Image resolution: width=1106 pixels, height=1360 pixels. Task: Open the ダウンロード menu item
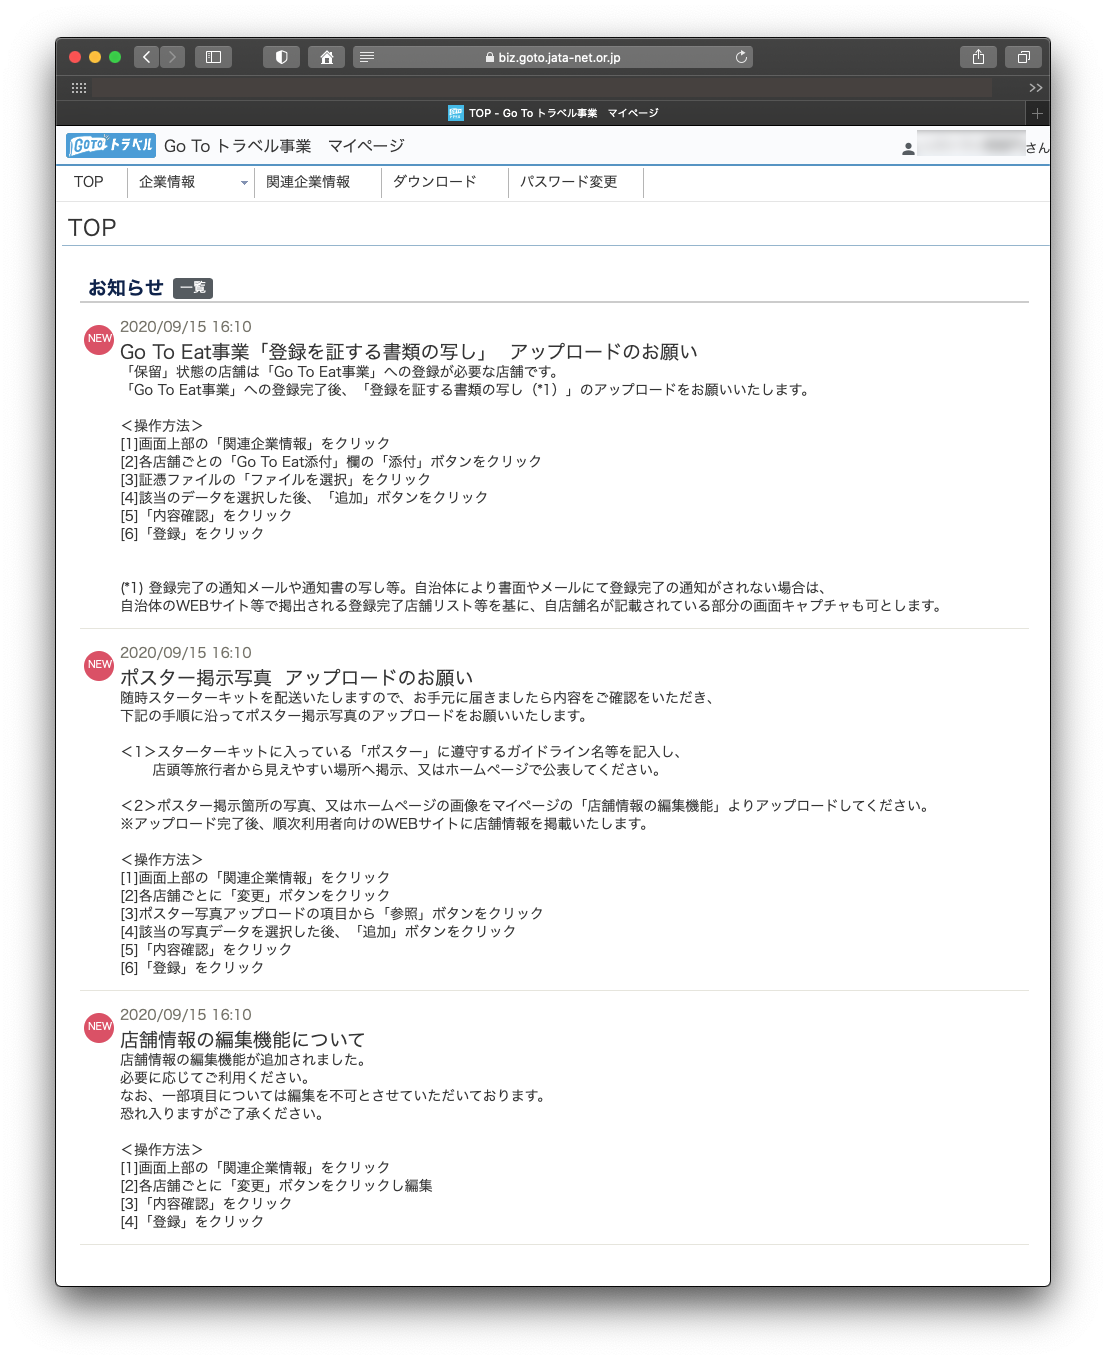tap(434, 182)
